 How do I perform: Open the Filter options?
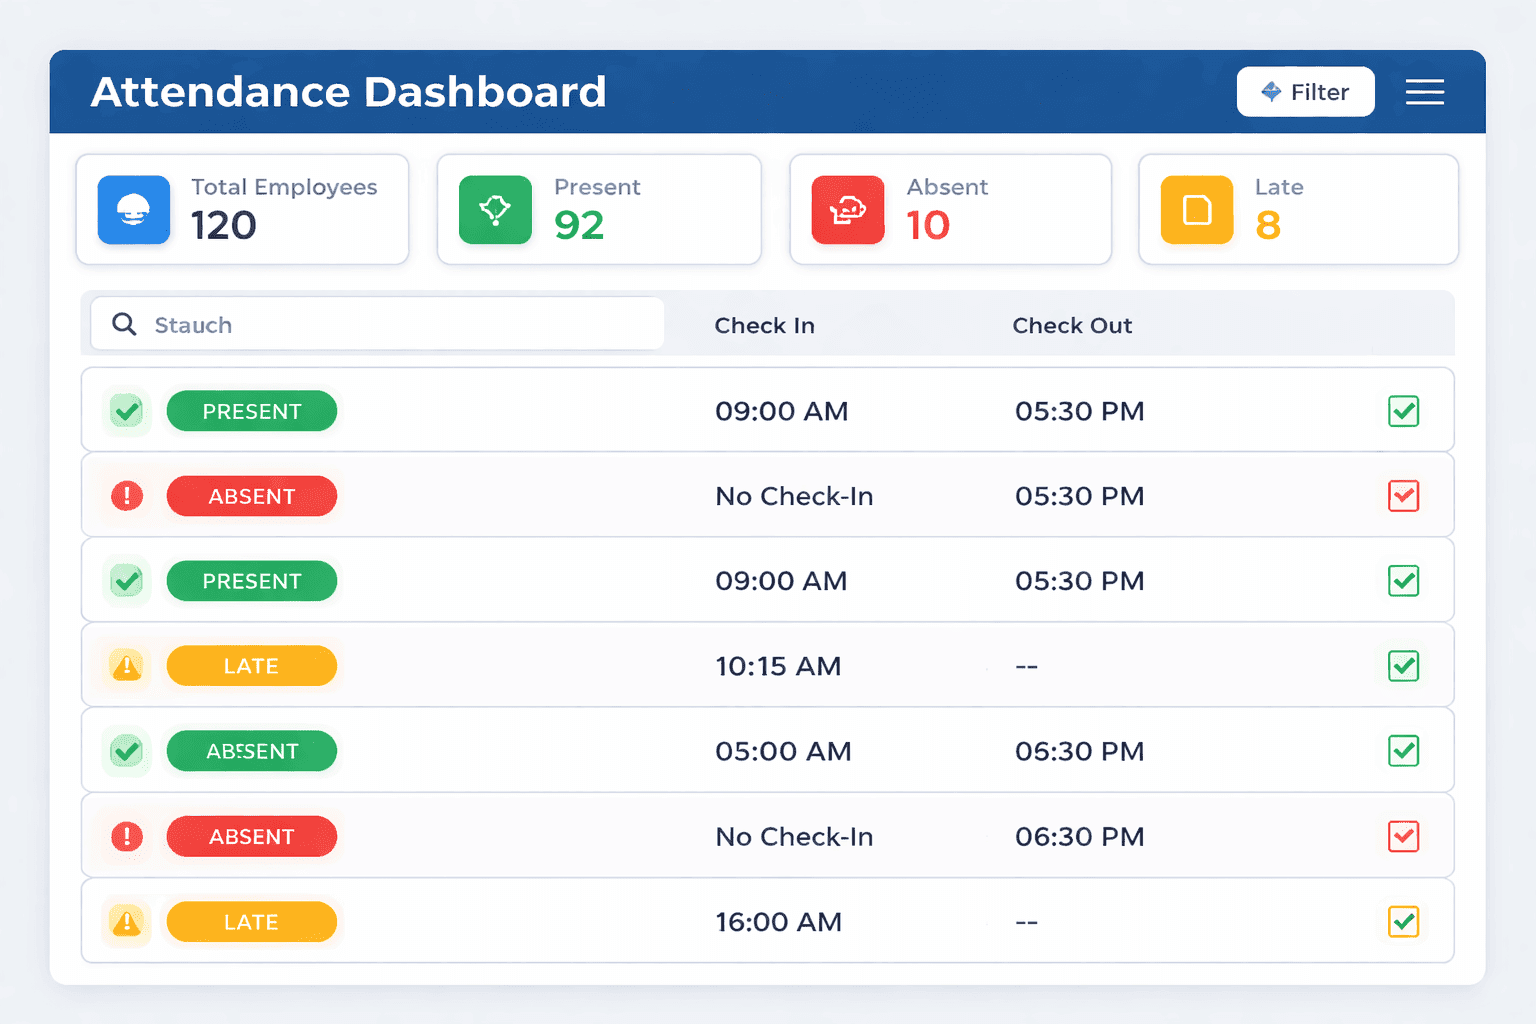[1305, 91]
